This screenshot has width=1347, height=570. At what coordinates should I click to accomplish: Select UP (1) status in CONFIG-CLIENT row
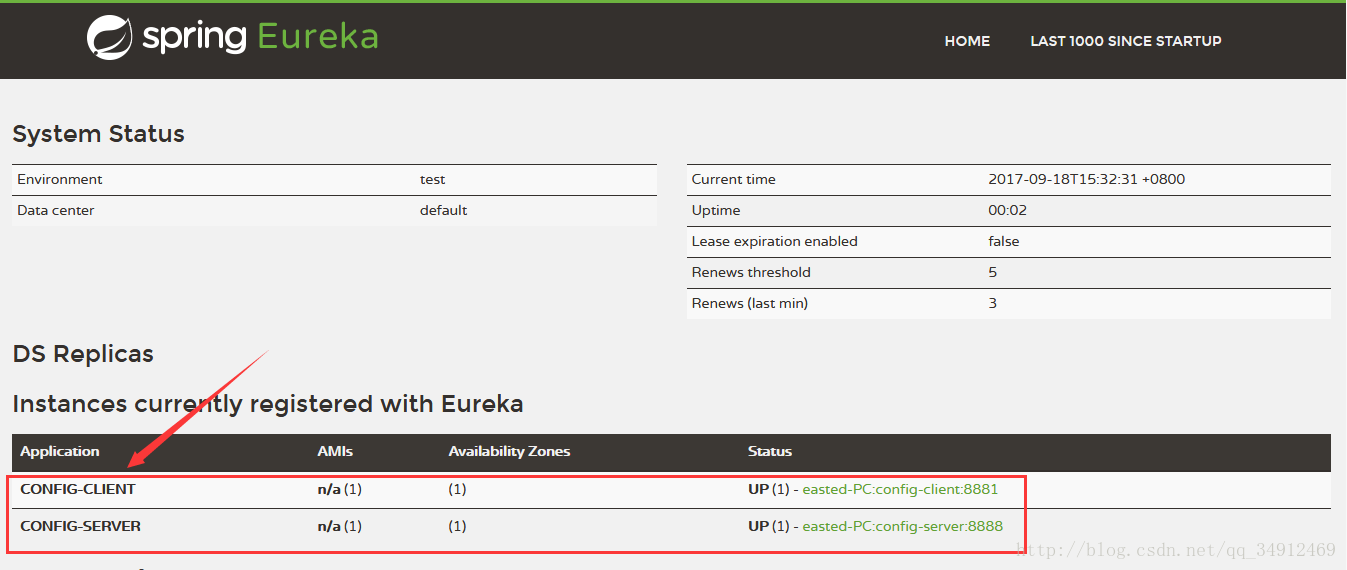pyautogui.click(x=769, y=489)
